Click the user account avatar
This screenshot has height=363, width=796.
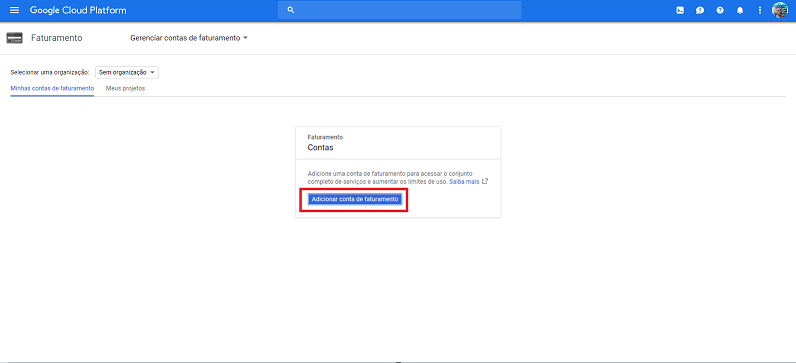780,10
